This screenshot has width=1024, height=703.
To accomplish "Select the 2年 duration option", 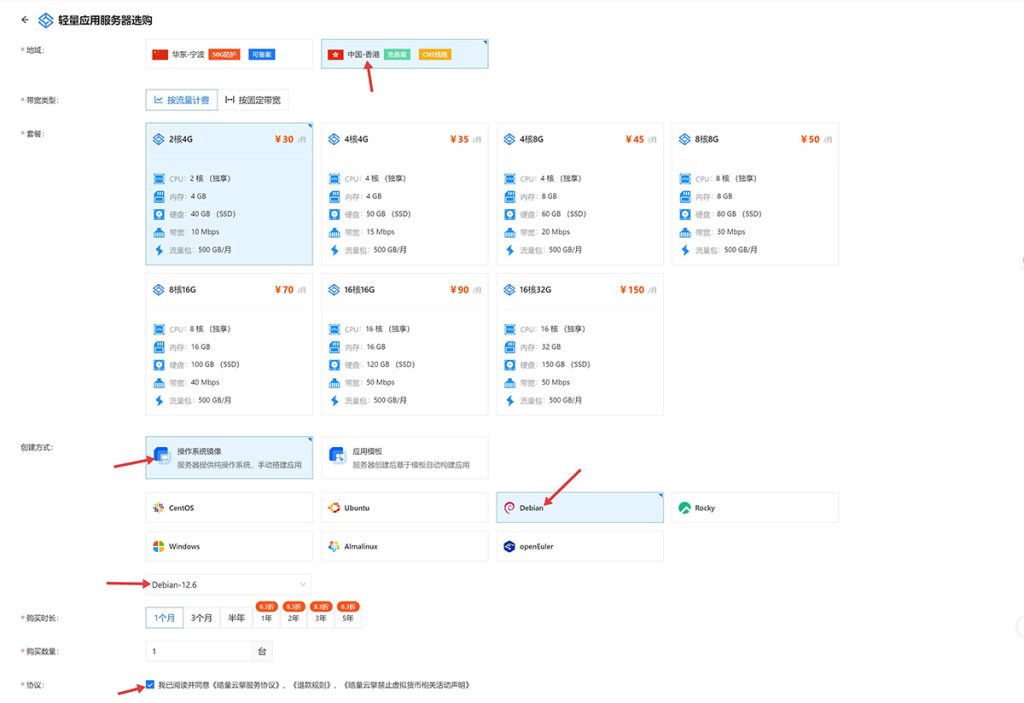I will [294, 618].
